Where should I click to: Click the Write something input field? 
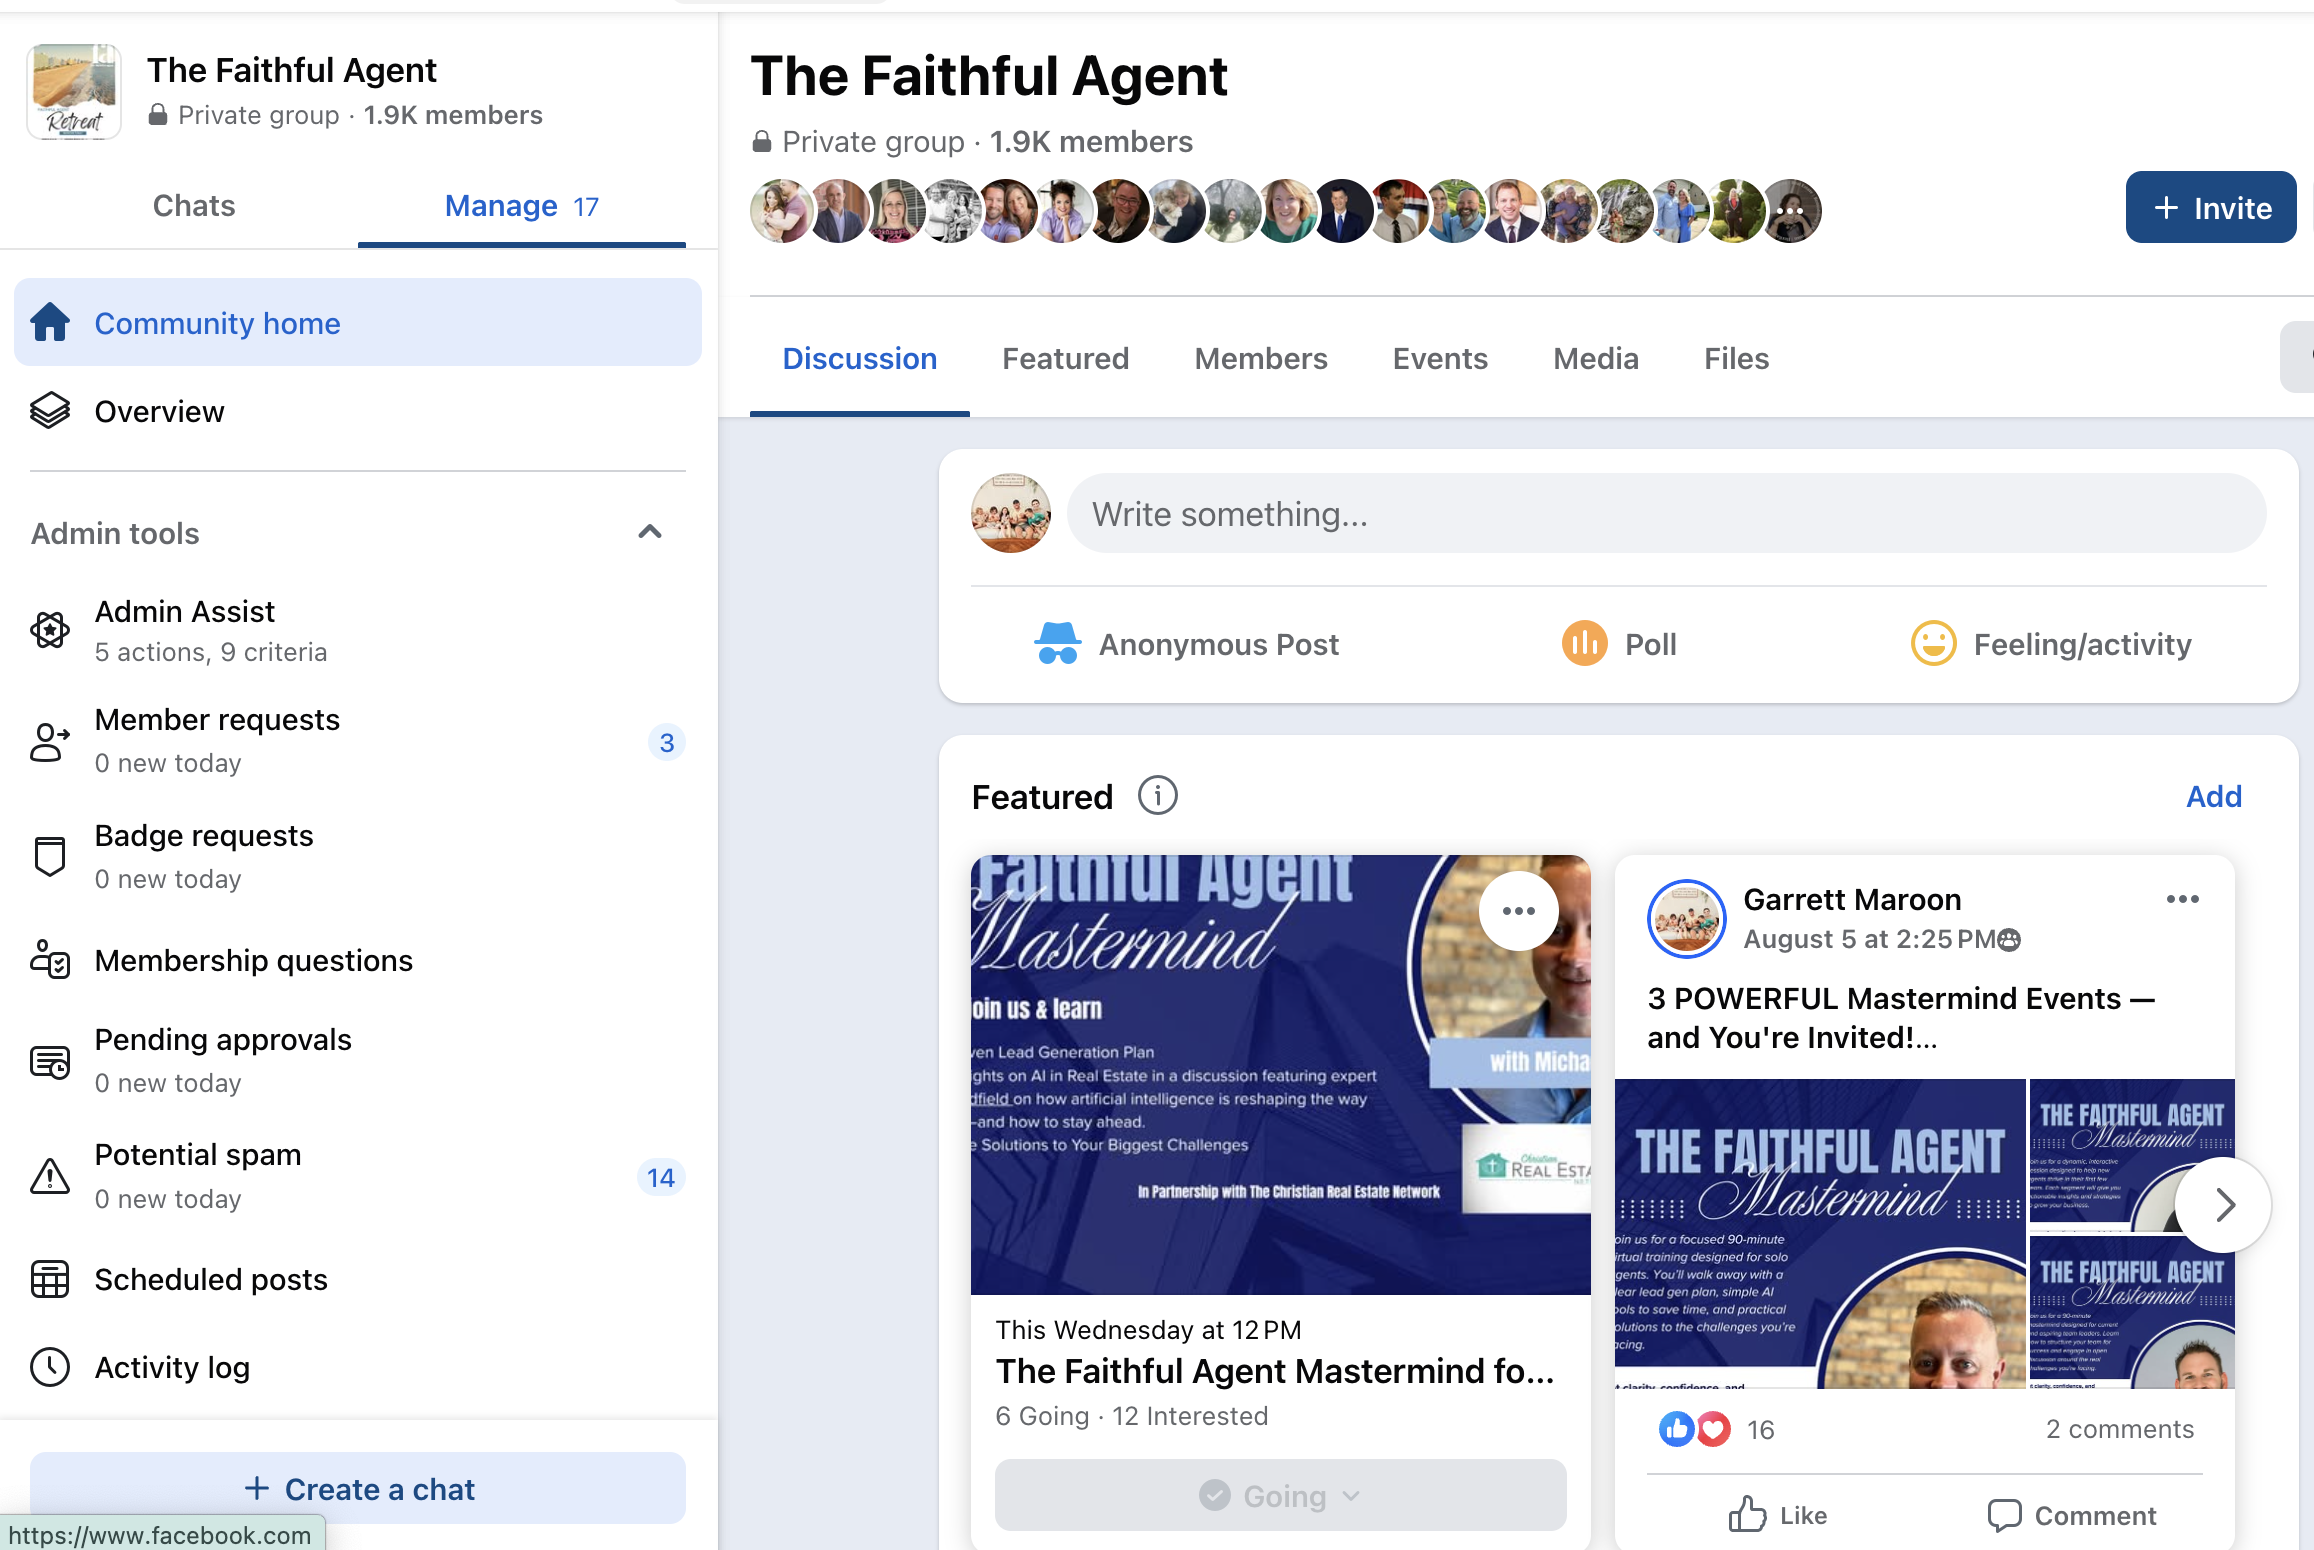tap(1665, 514)
